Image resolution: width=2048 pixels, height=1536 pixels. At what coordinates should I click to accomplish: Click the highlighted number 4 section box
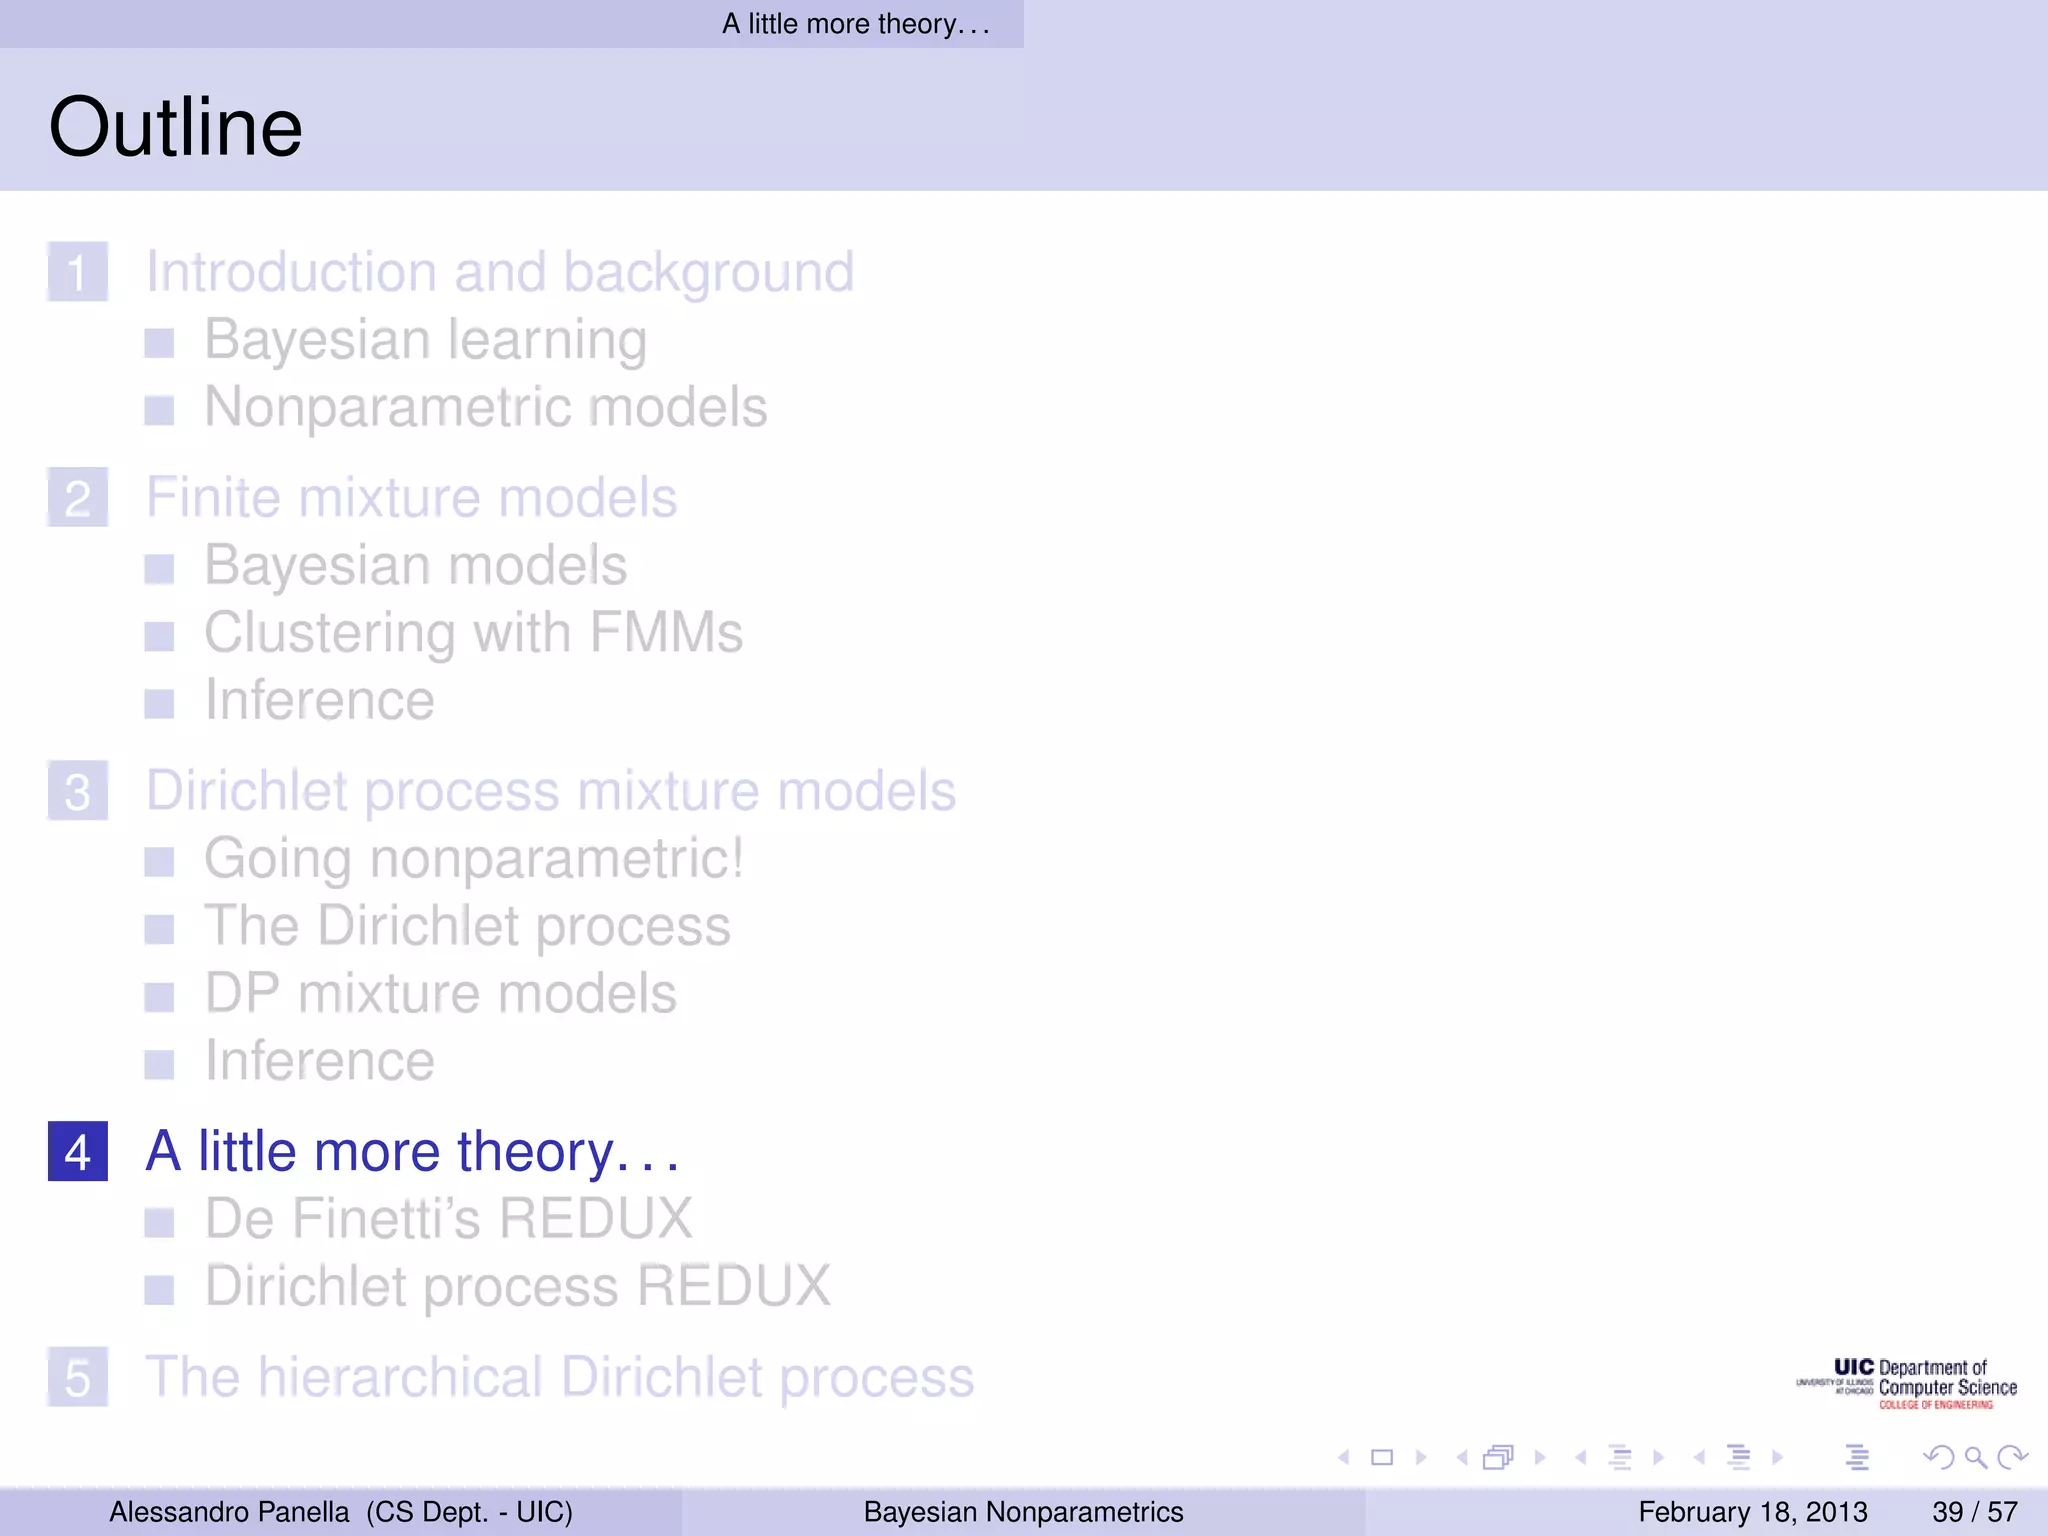point(78,1151)
